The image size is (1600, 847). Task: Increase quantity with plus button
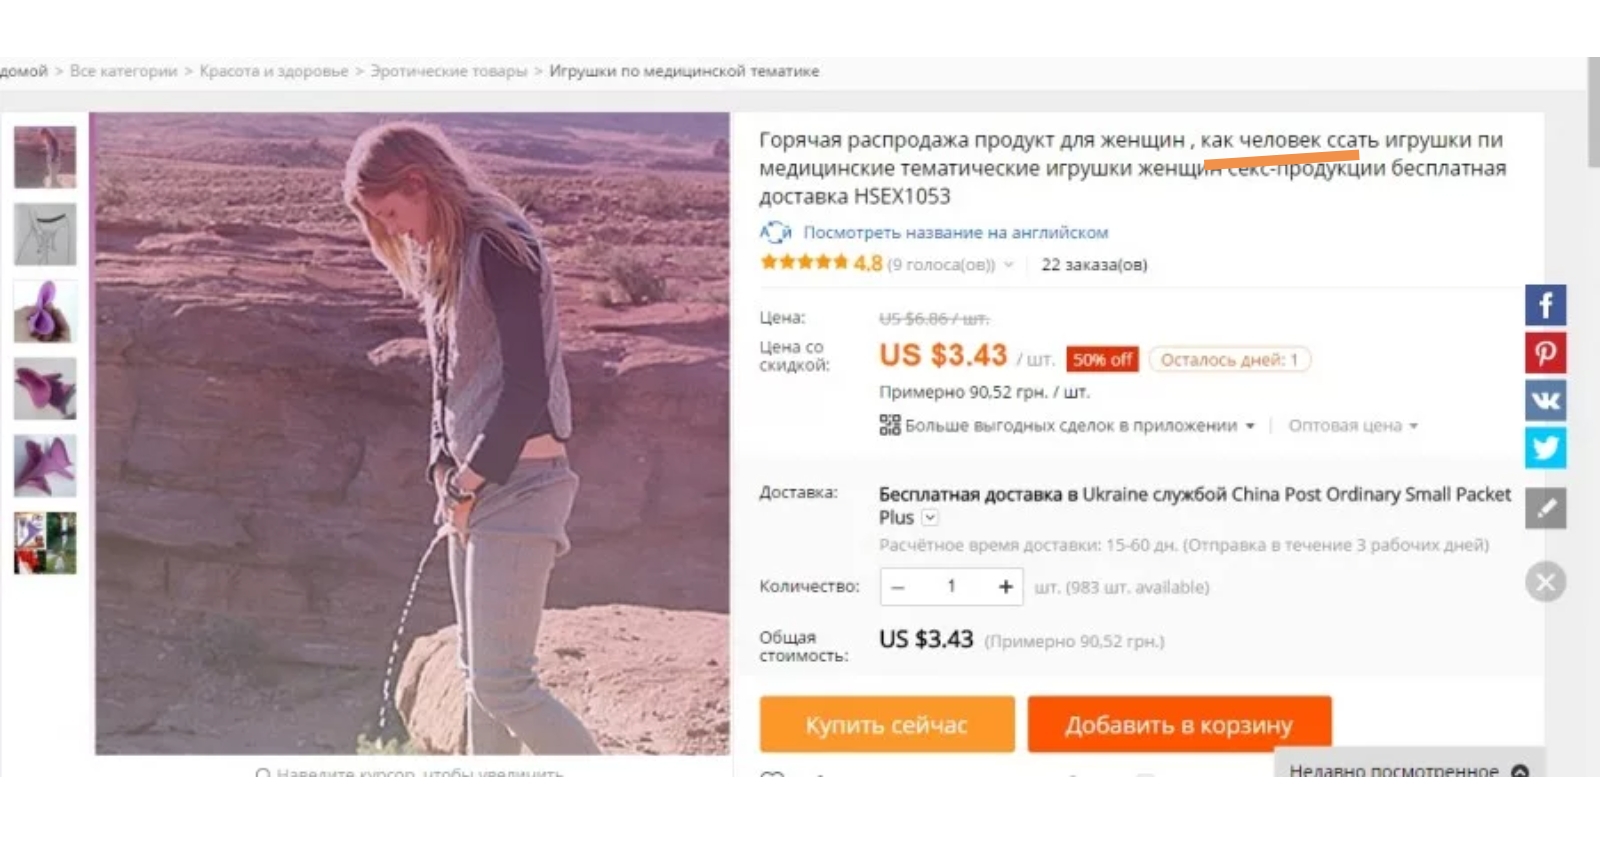1005,587
